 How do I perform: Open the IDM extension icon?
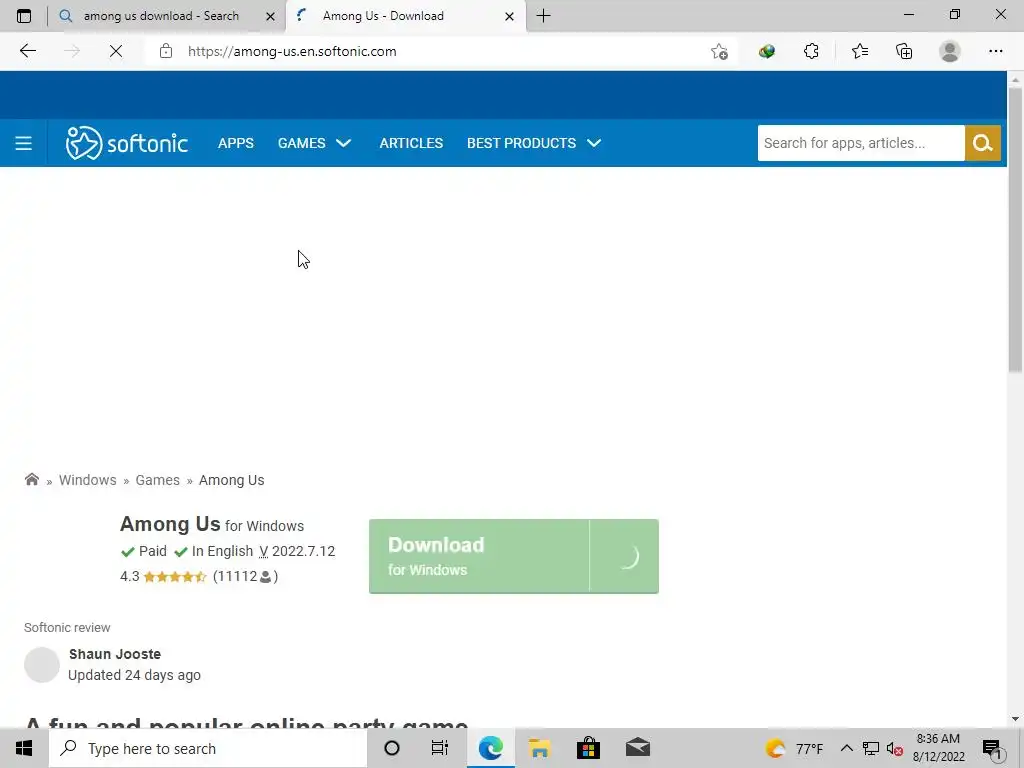pos(767,51)
